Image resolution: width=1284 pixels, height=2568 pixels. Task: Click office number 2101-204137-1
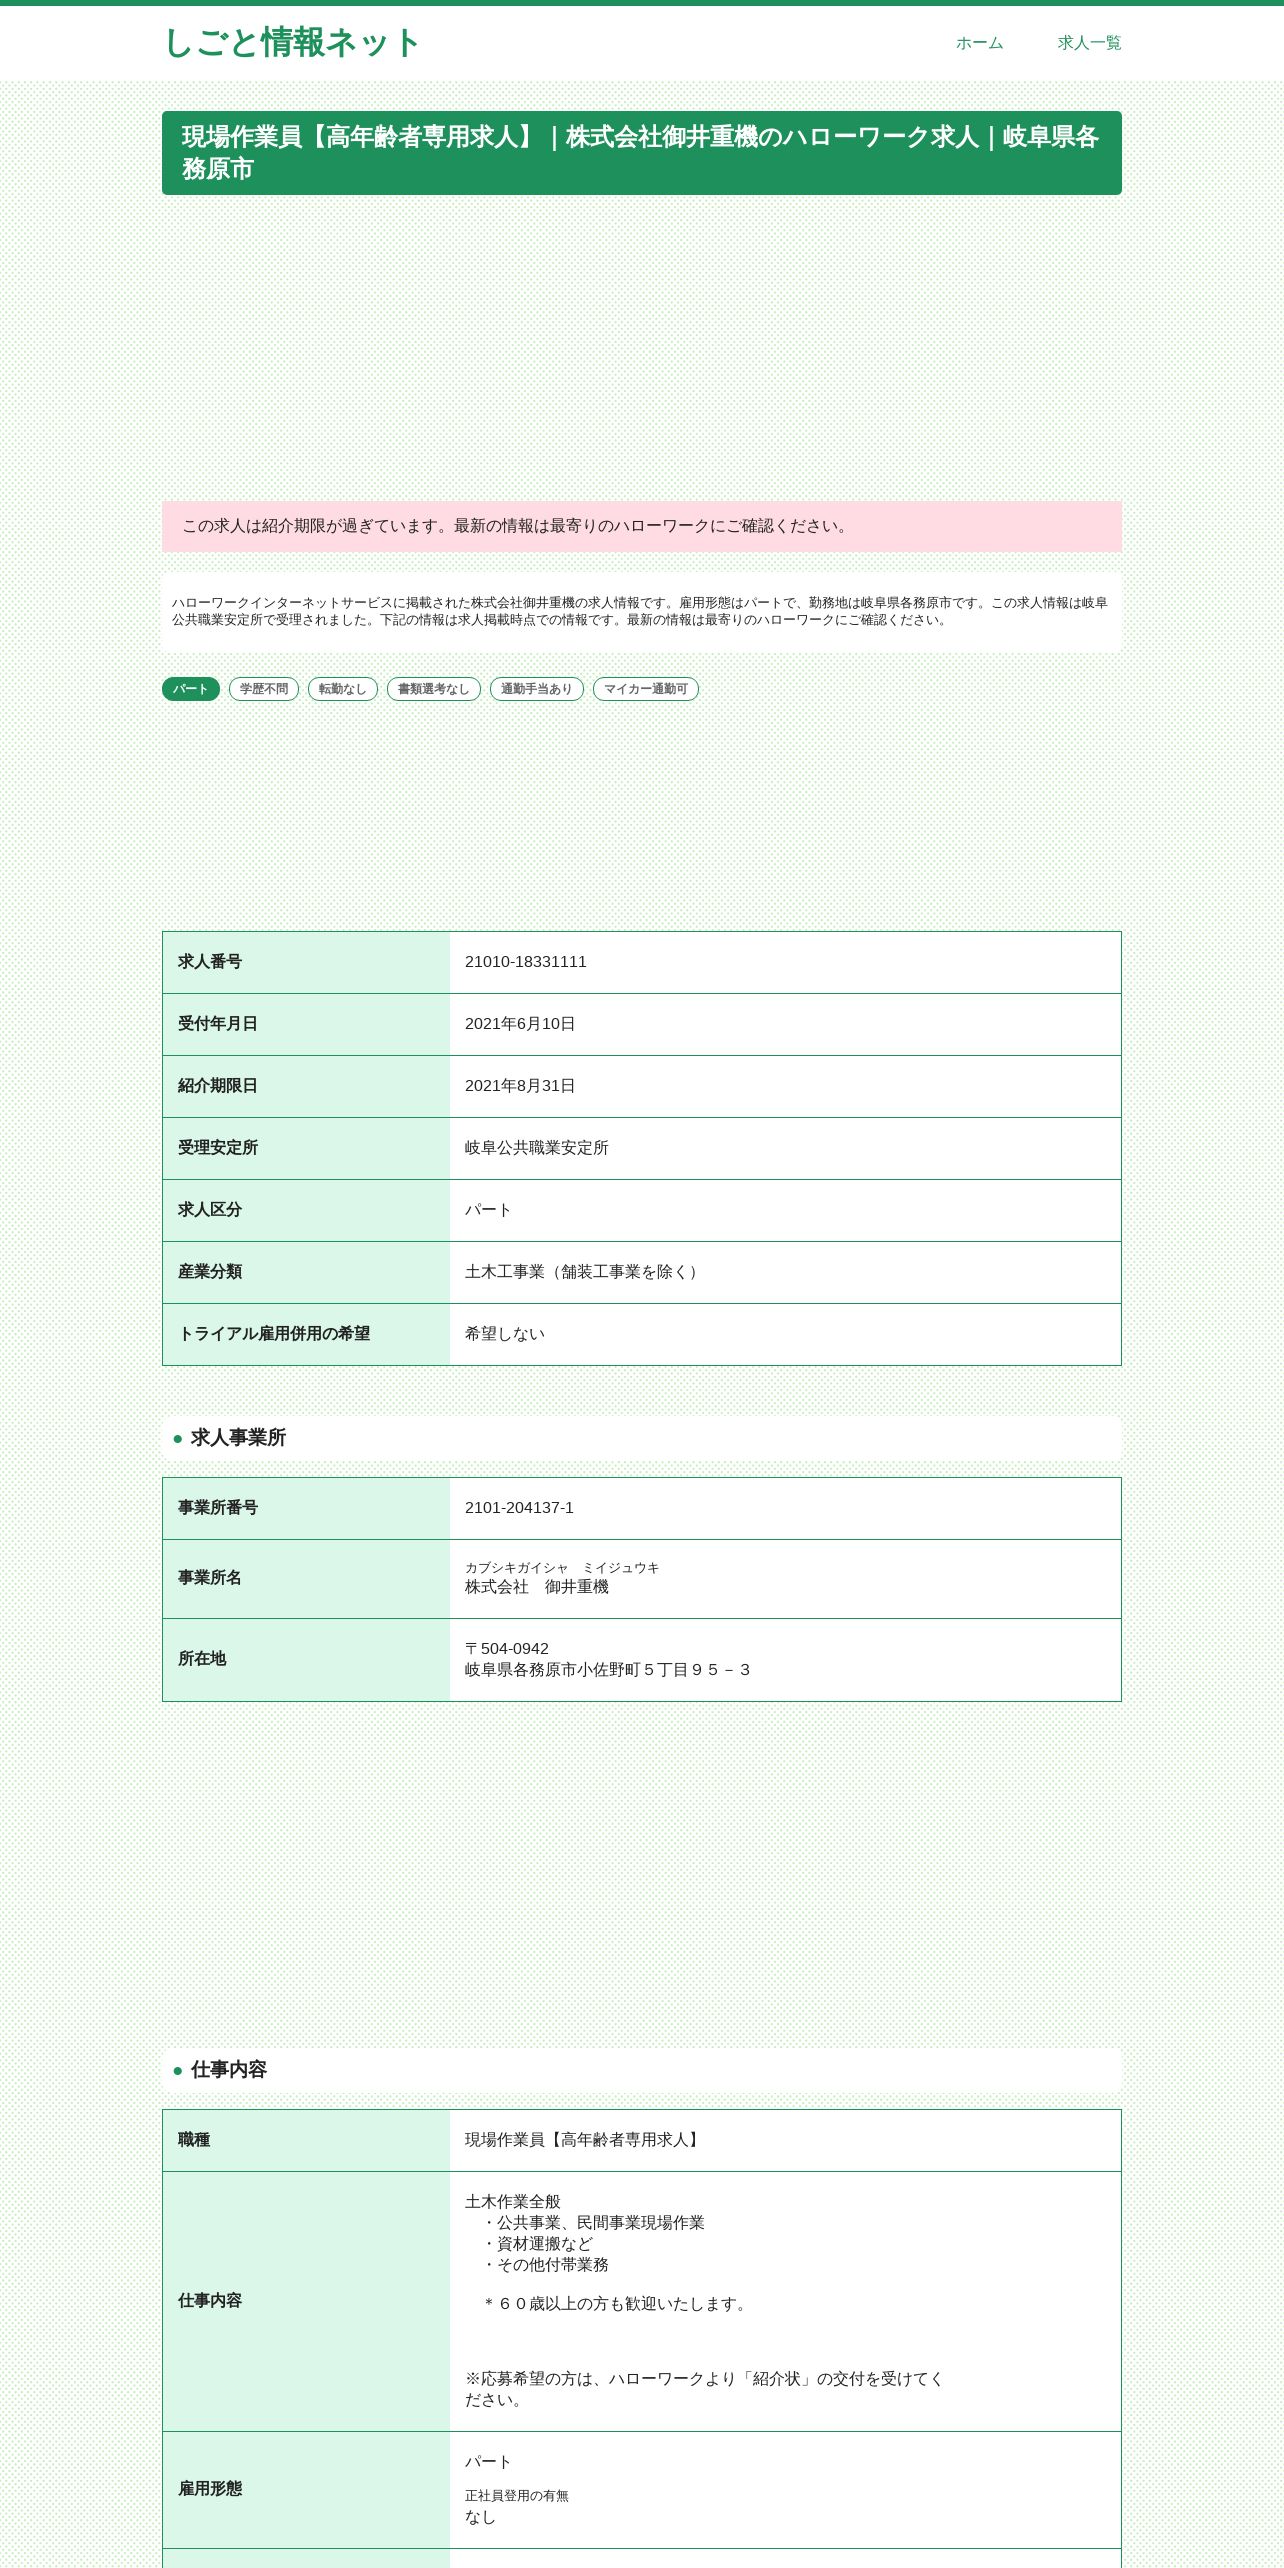519,1508
